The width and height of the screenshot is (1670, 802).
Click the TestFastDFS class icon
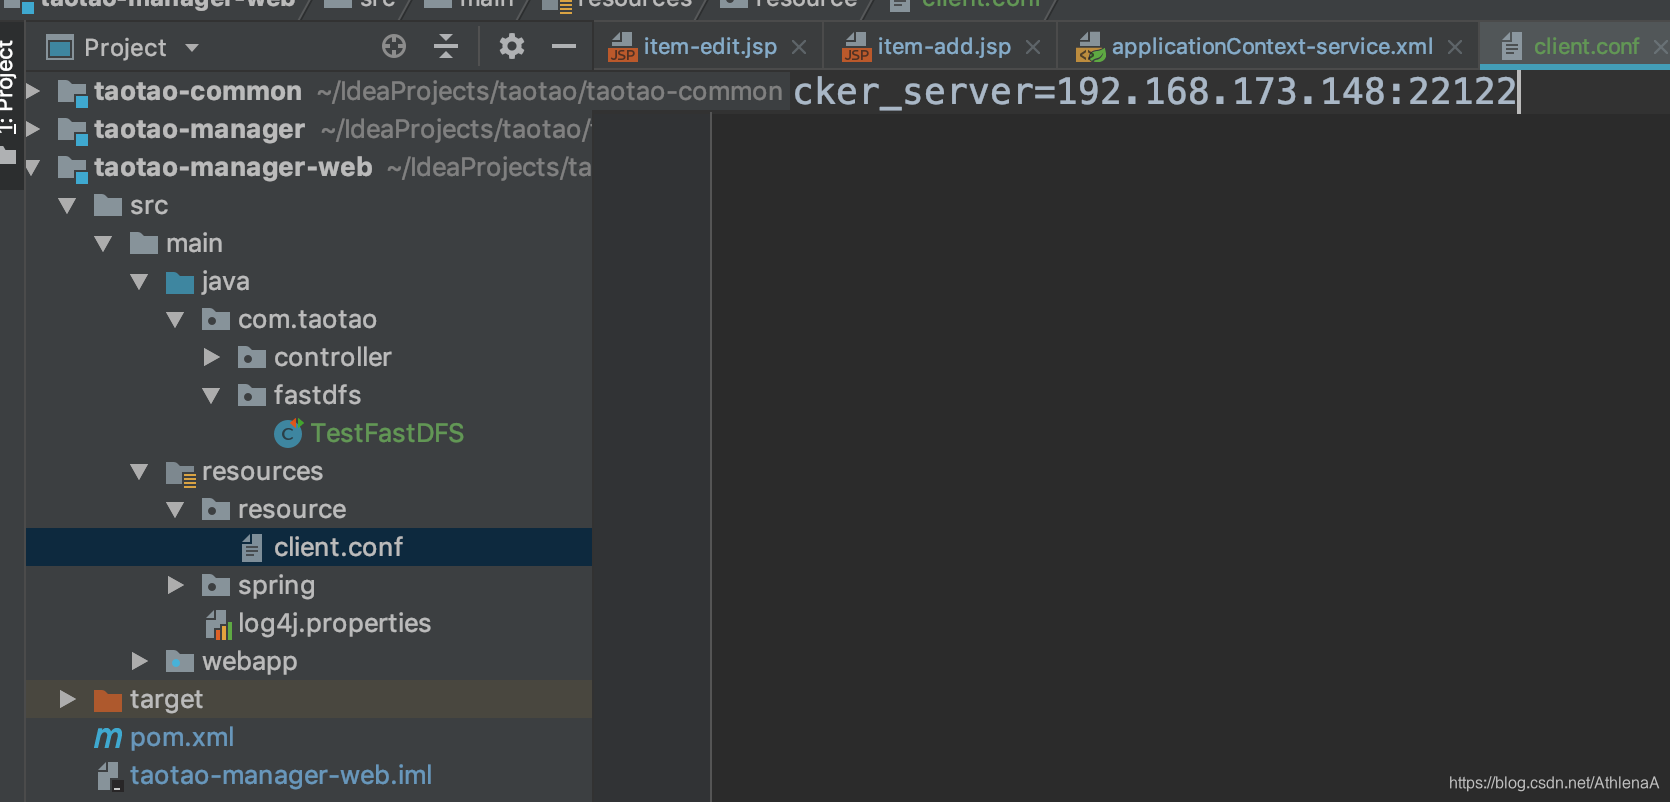coord(289,433)
